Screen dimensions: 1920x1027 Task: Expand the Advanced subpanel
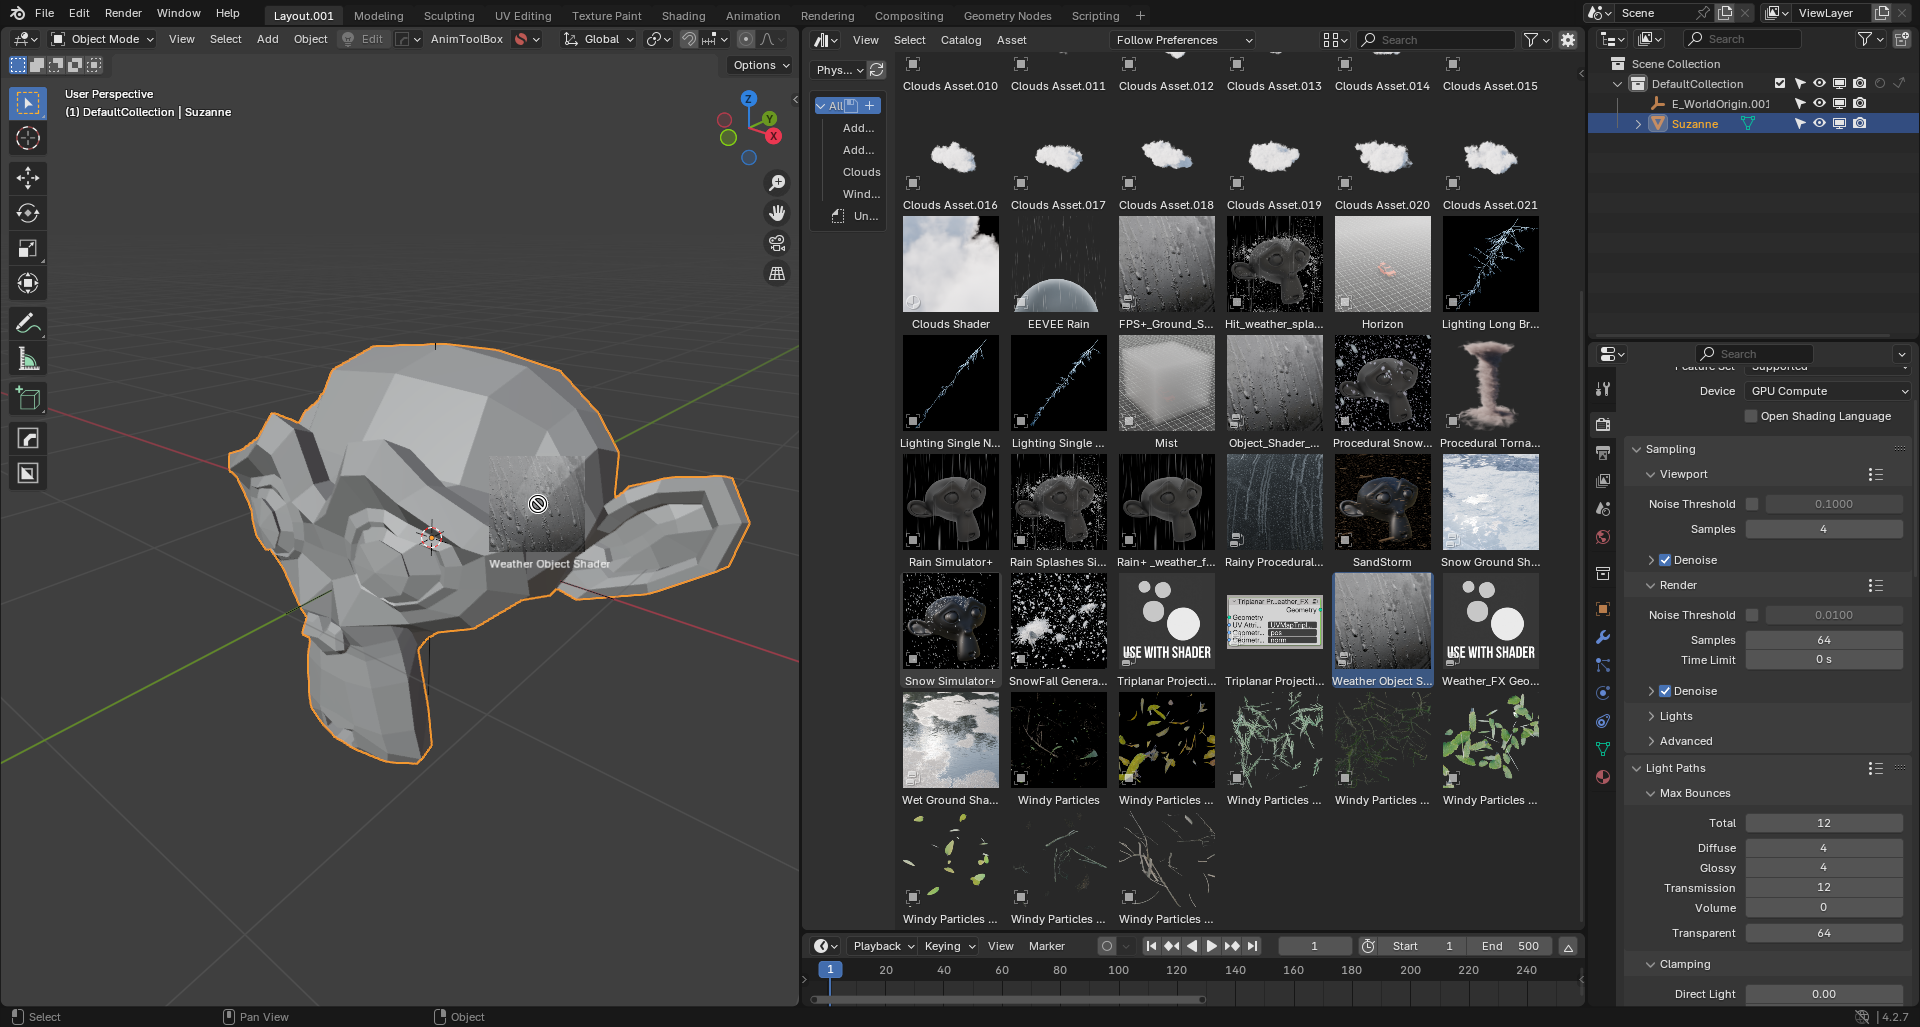coord(1686,741)
